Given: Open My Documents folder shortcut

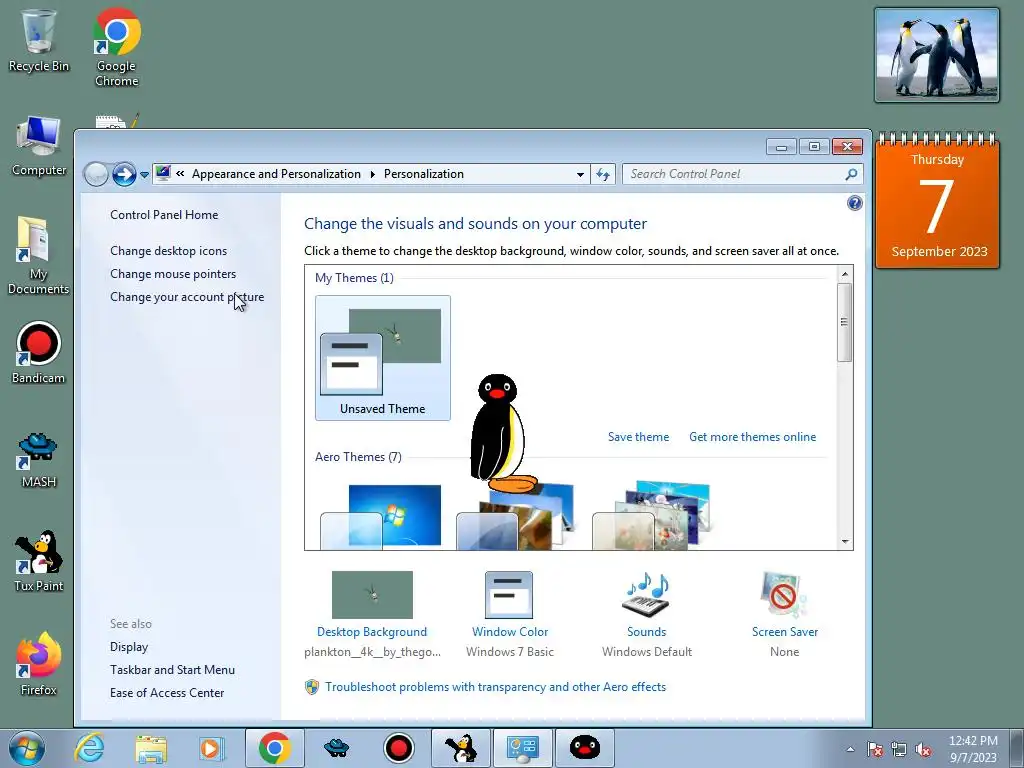Looking at the screenshot, I should pyautogui.click(x=38, y=255).
